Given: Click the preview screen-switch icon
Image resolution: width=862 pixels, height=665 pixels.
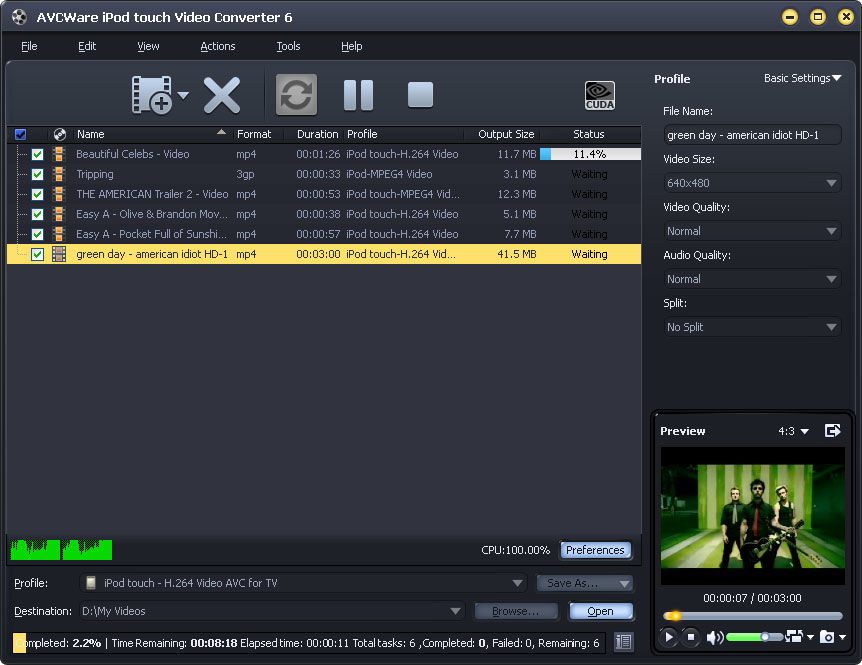Looking at the screenshot, I should click(794, 636).
